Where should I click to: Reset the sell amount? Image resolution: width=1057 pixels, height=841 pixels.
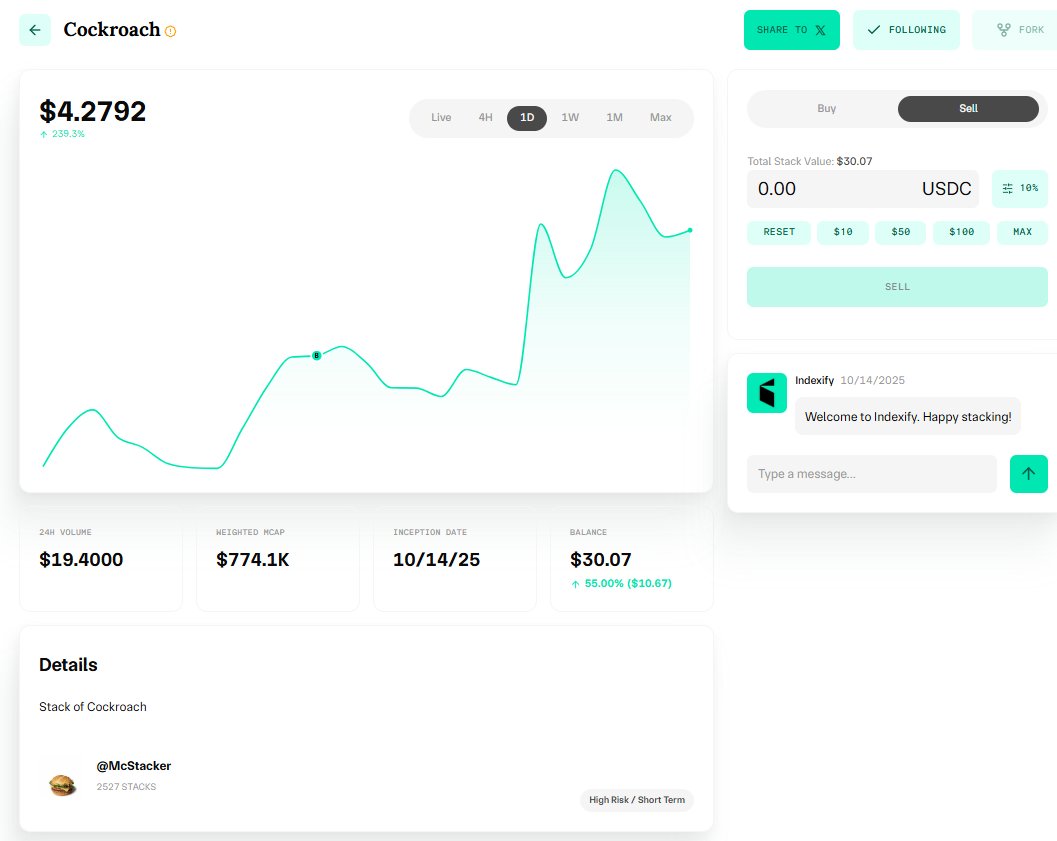(779, 232)
